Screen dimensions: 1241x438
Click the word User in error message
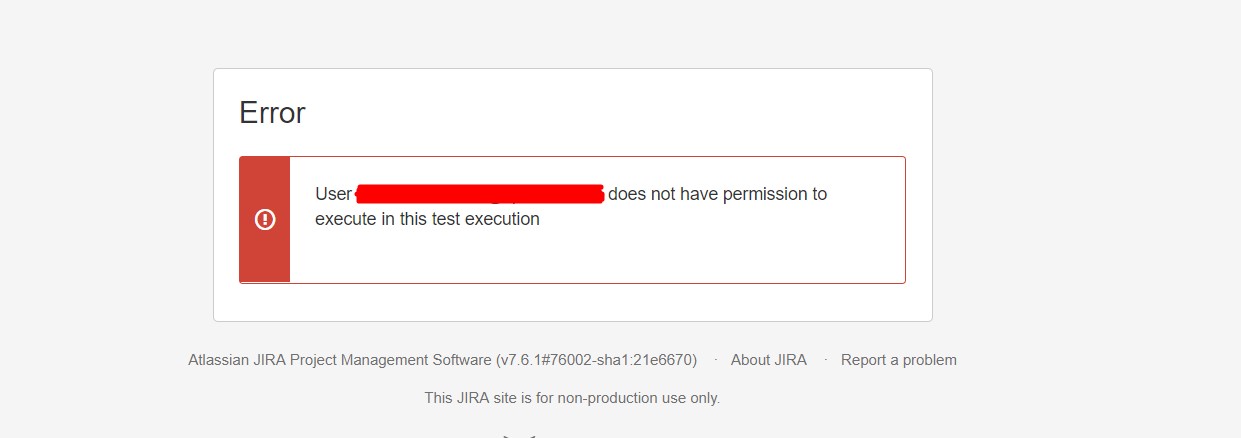333,194
